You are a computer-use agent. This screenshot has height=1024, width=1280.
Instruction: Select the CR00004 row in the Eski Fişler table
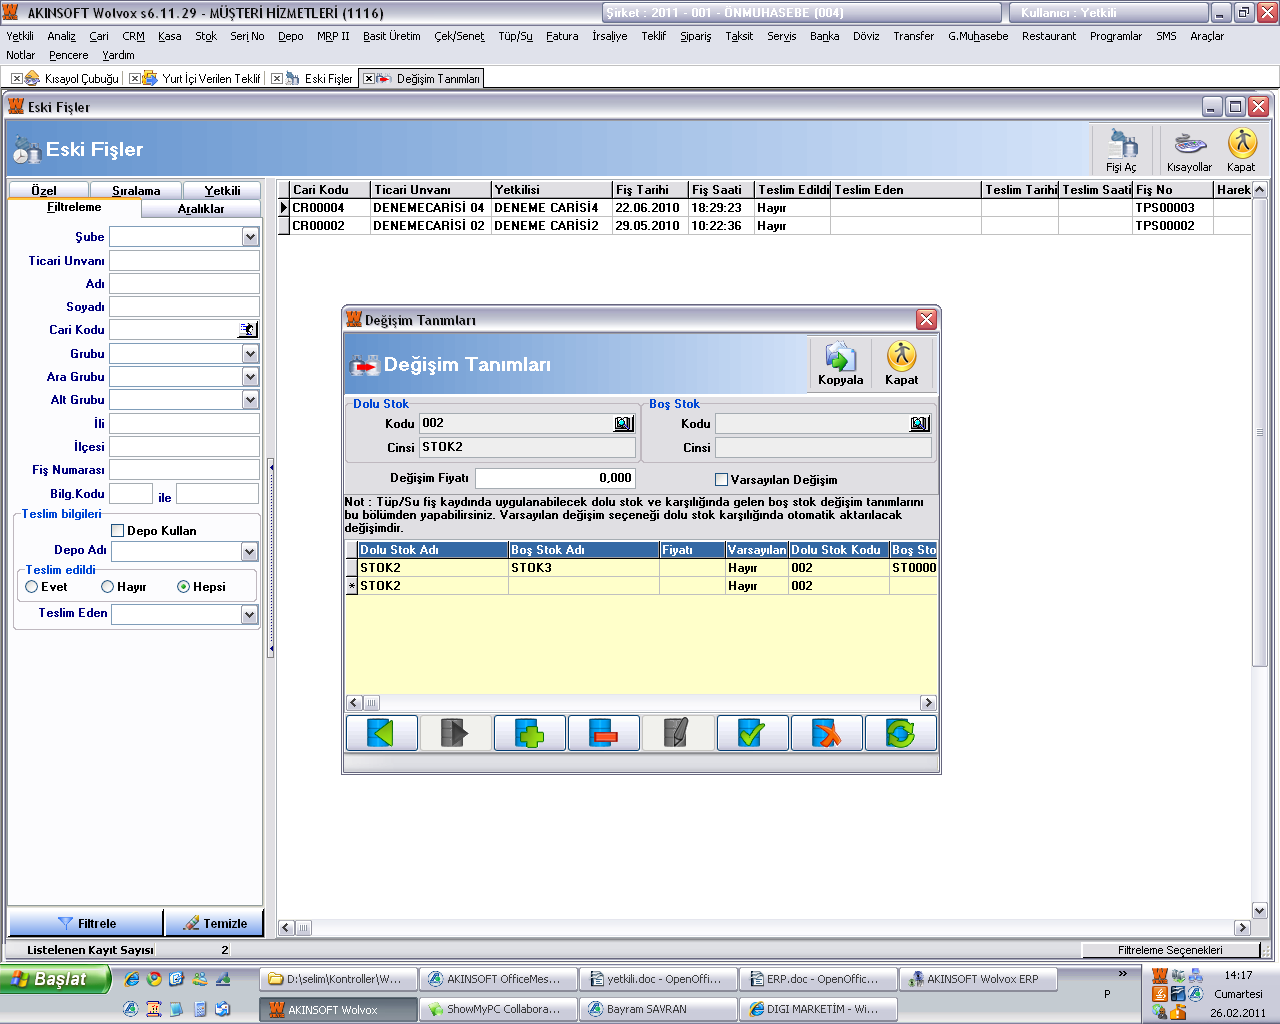click(x=764, y=208)
